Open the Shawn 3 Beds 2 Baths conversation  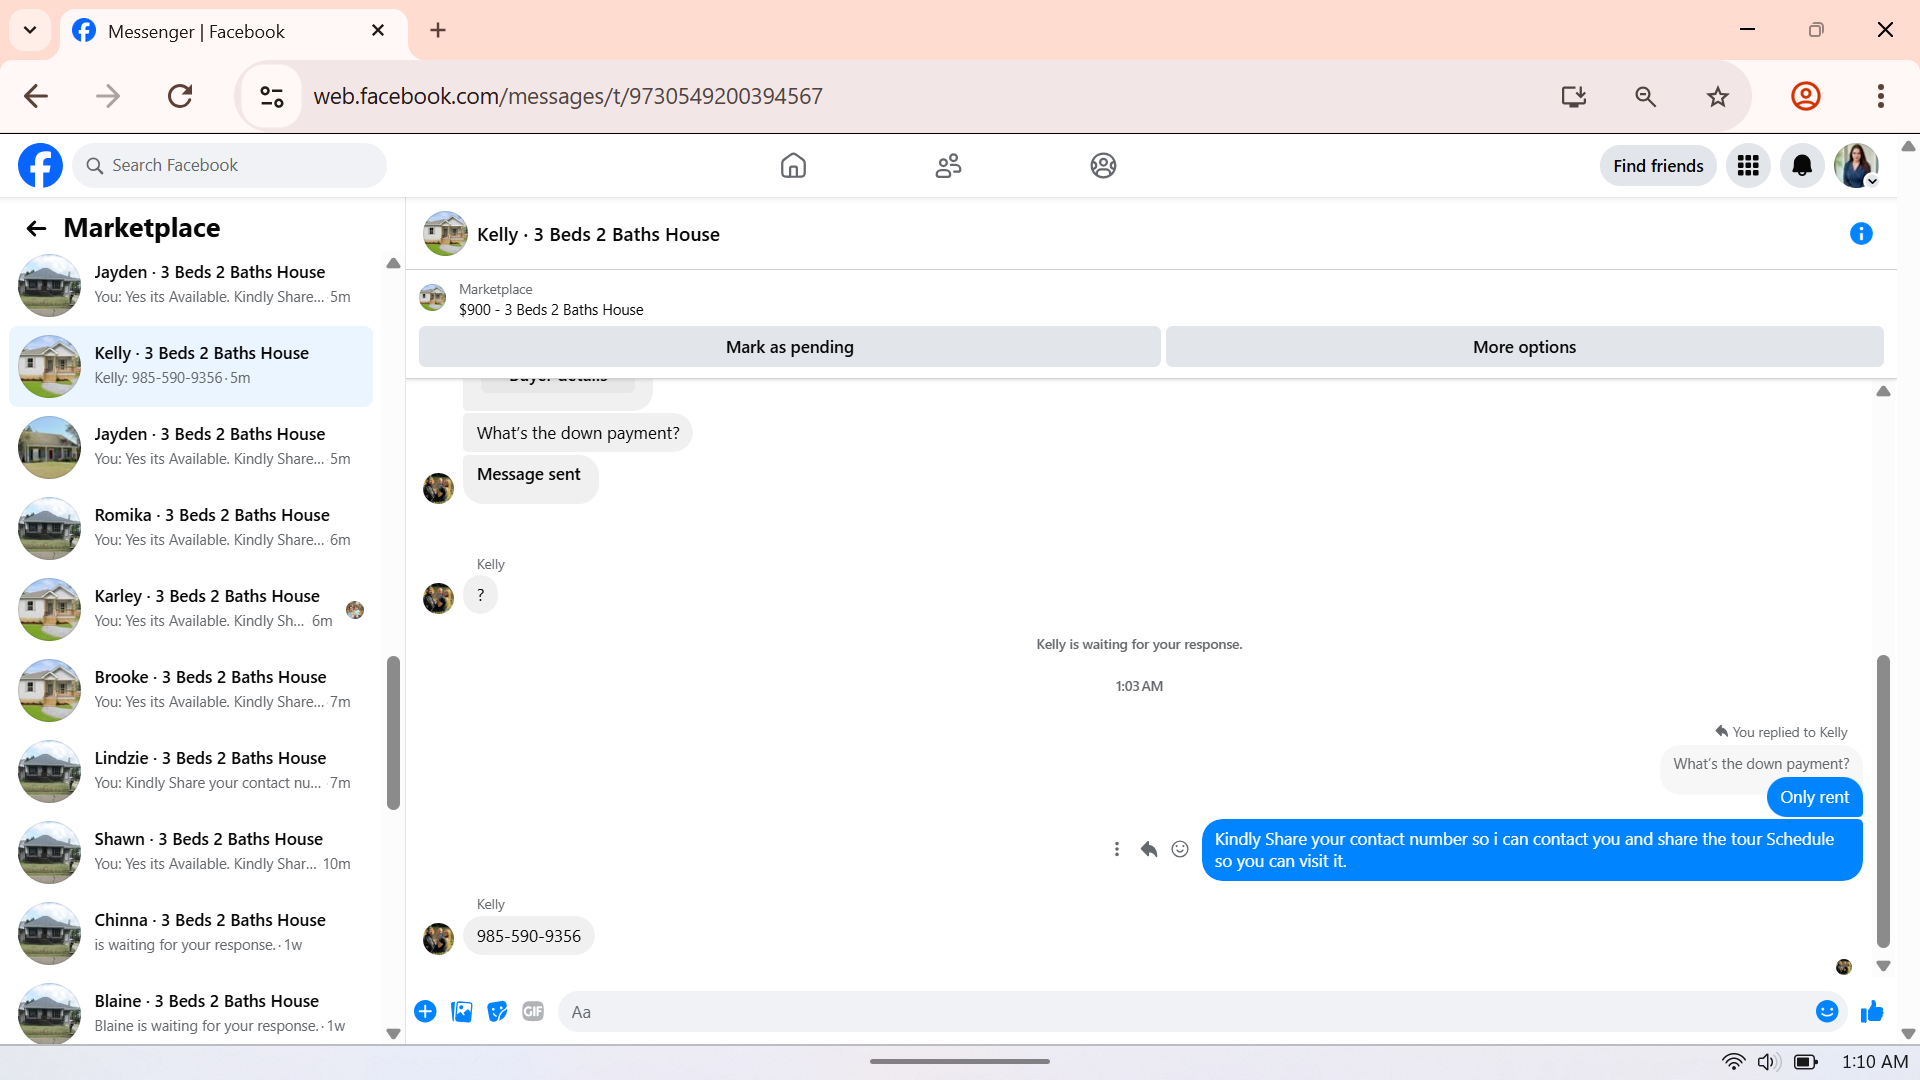pos(191,852)
